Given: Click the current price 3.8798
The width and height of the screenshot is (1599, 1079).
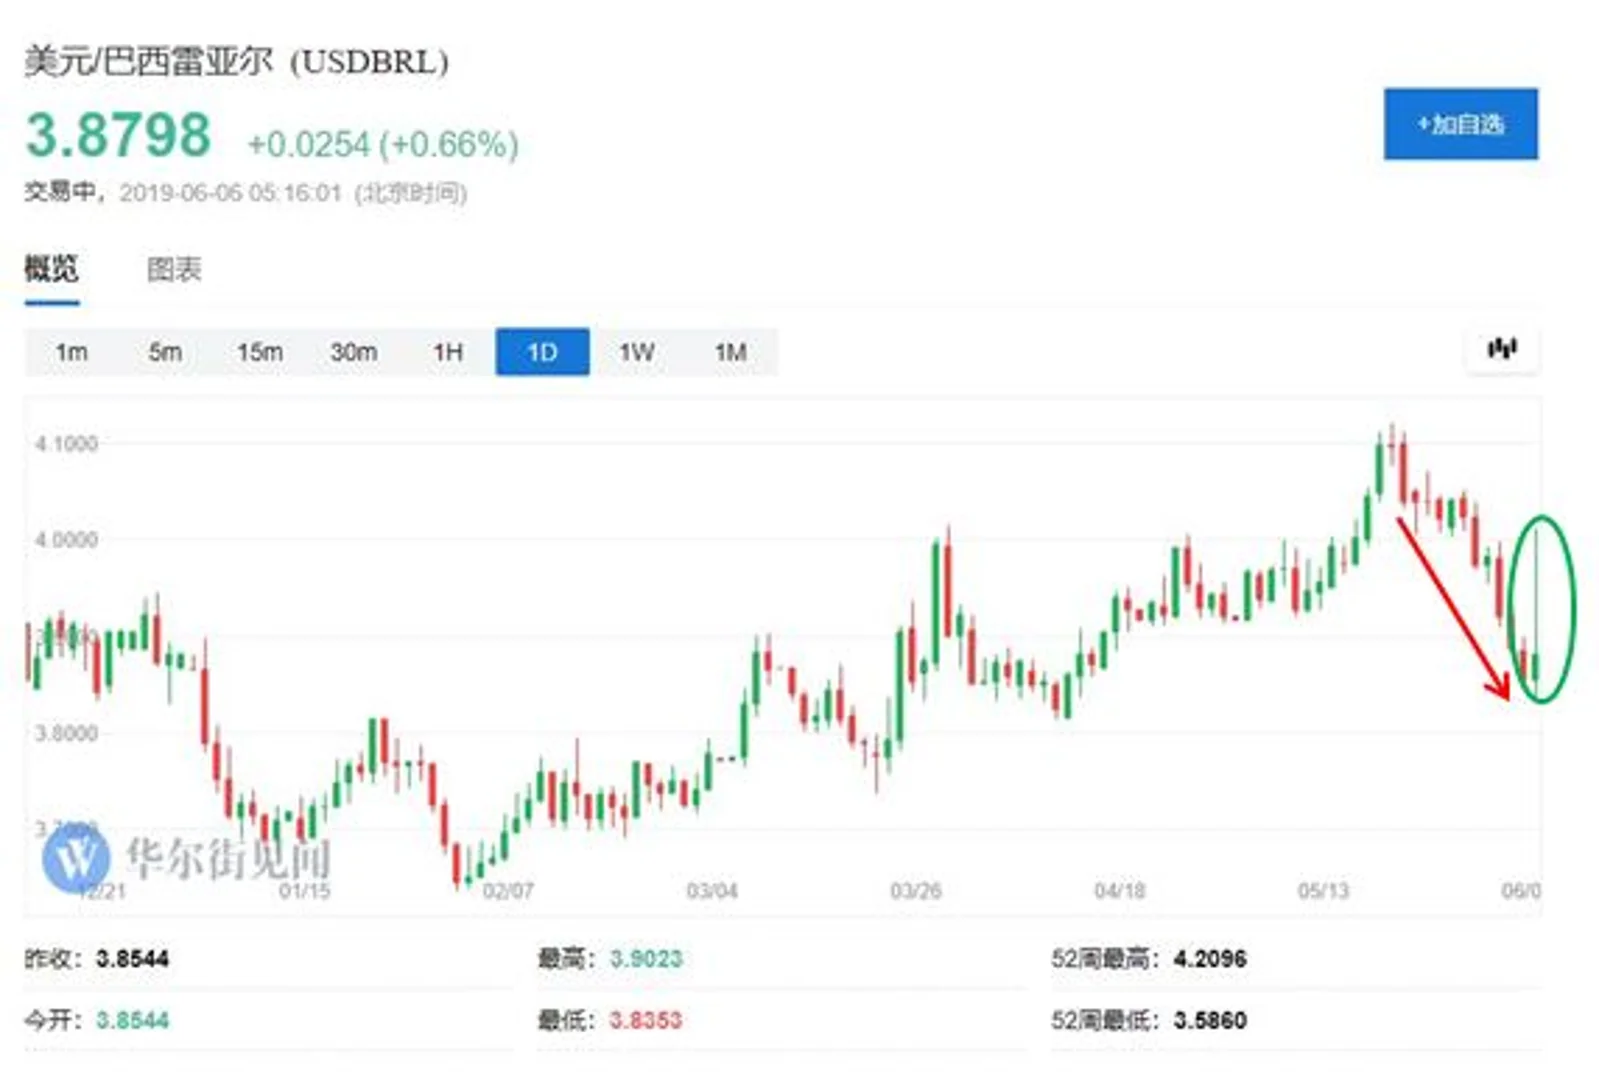Looking at the screenshot, I should 118,135.
